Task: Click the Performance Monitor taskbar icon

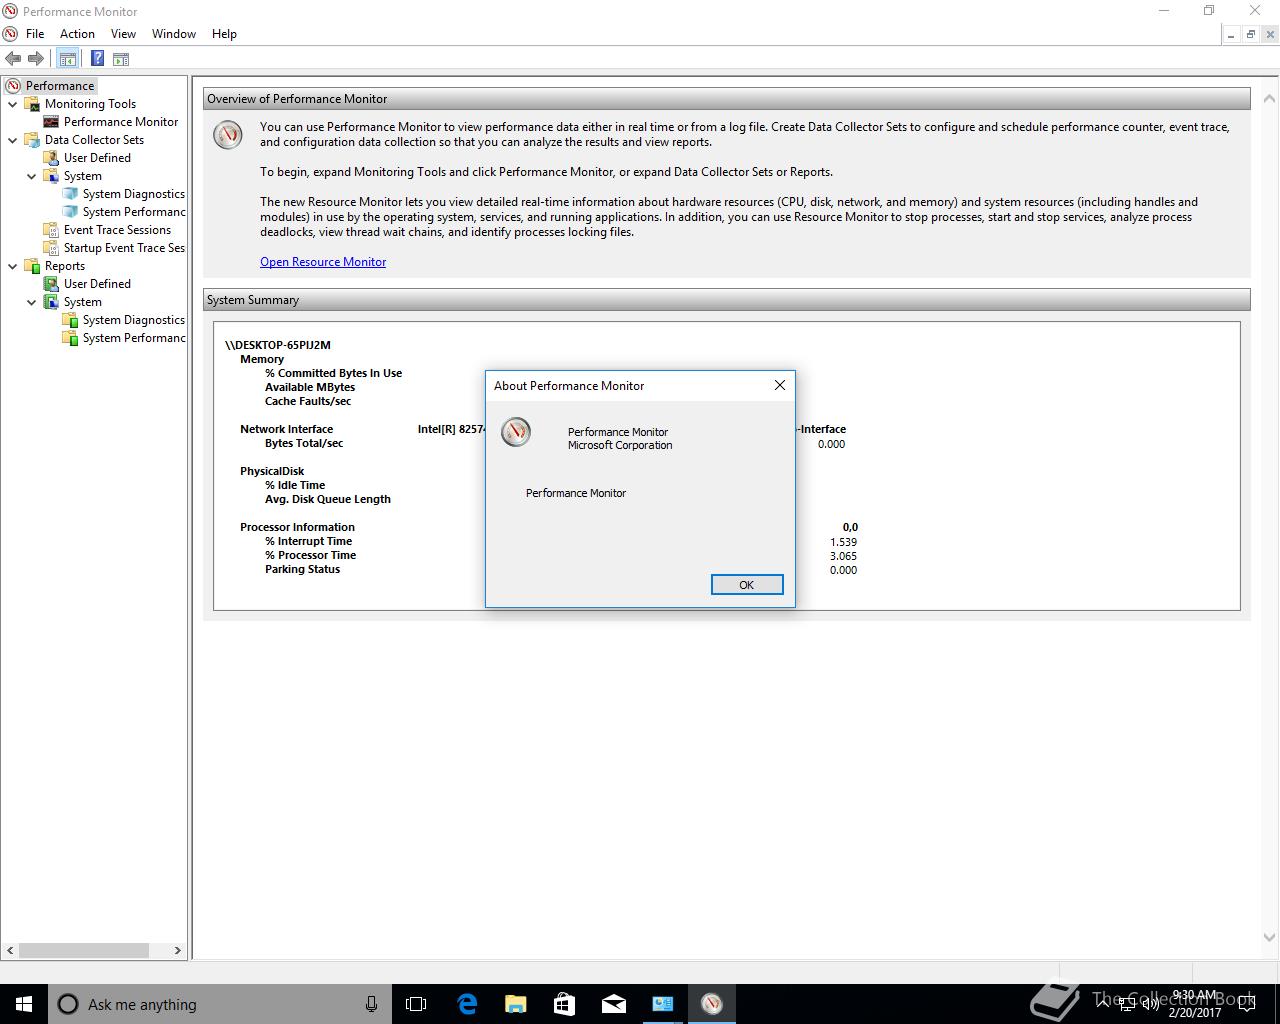Action: [711, 1004]
